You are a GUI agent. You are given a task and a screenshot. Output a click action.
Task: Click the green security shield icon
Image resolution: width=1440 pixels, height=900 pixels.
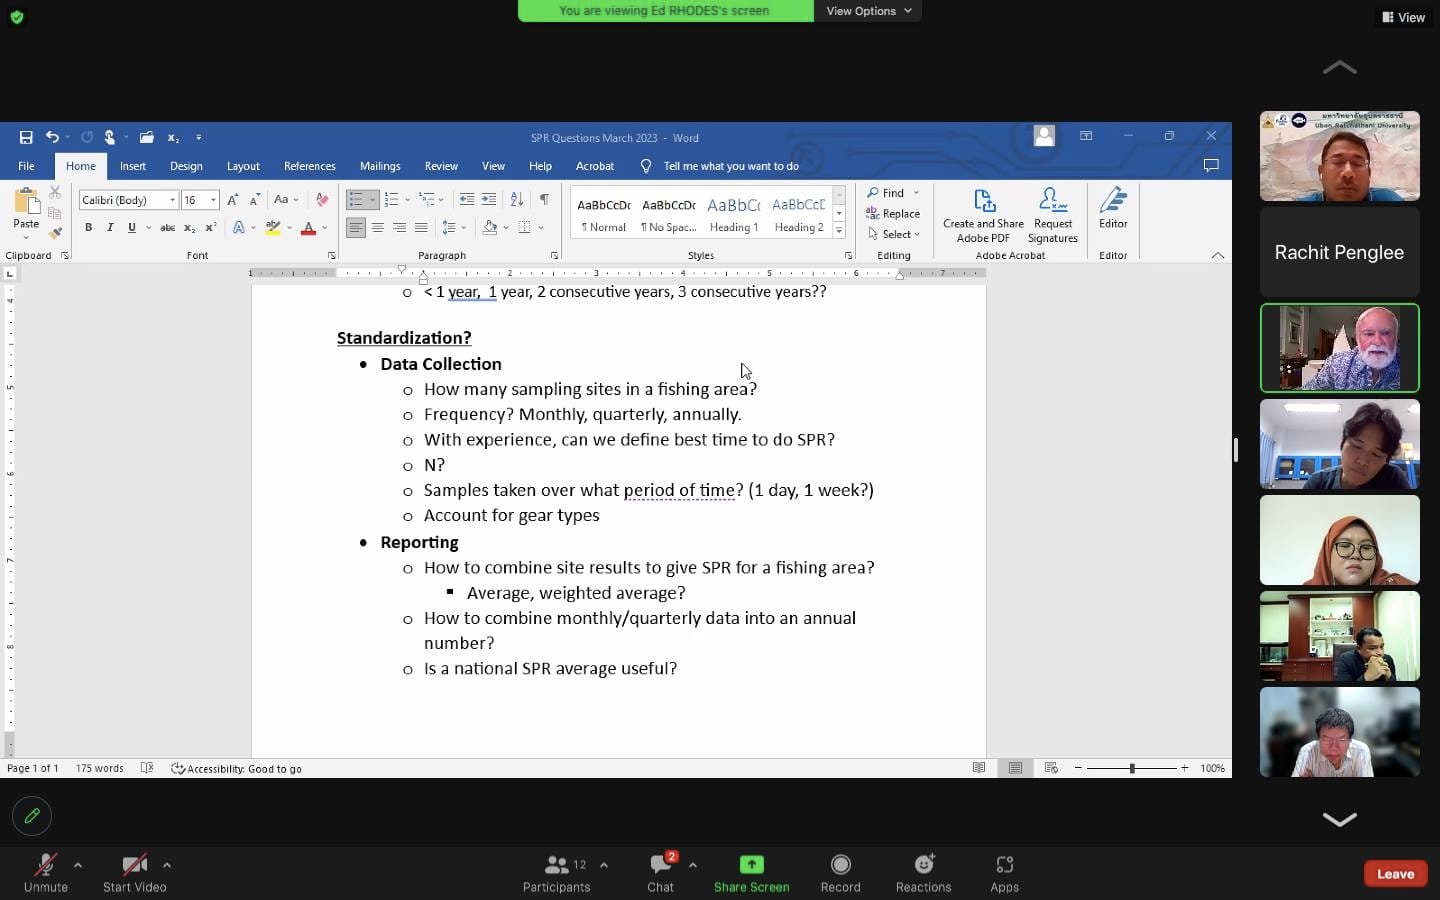(16, 17)
